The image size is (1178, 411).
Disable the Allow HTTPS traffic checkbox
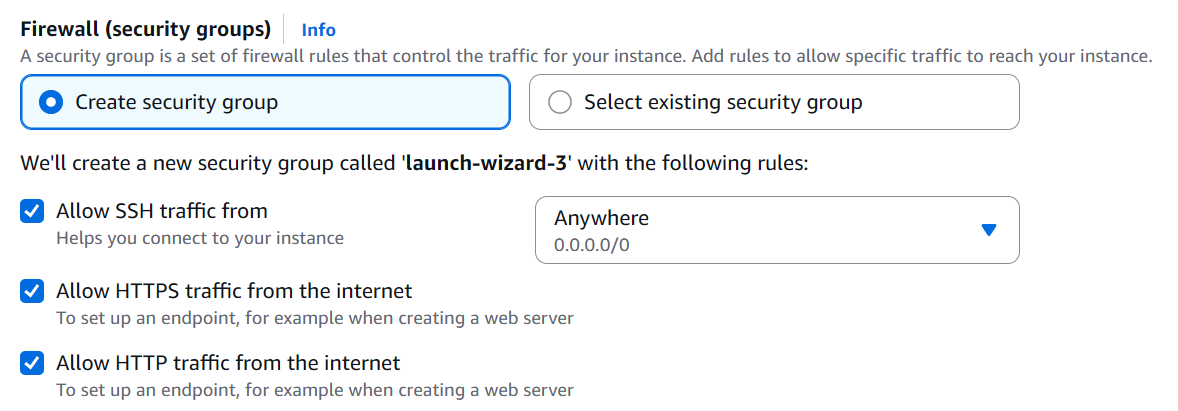point(33,292)
